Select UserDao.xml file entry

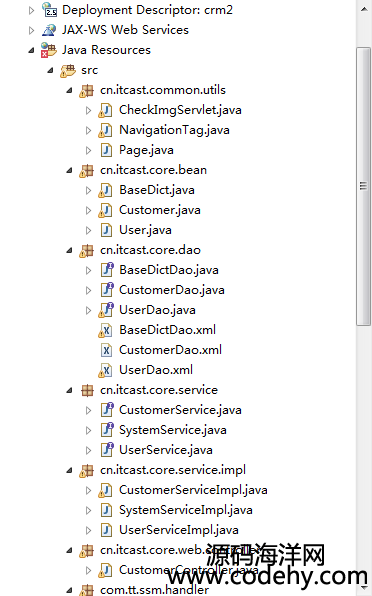pos(156,370)
